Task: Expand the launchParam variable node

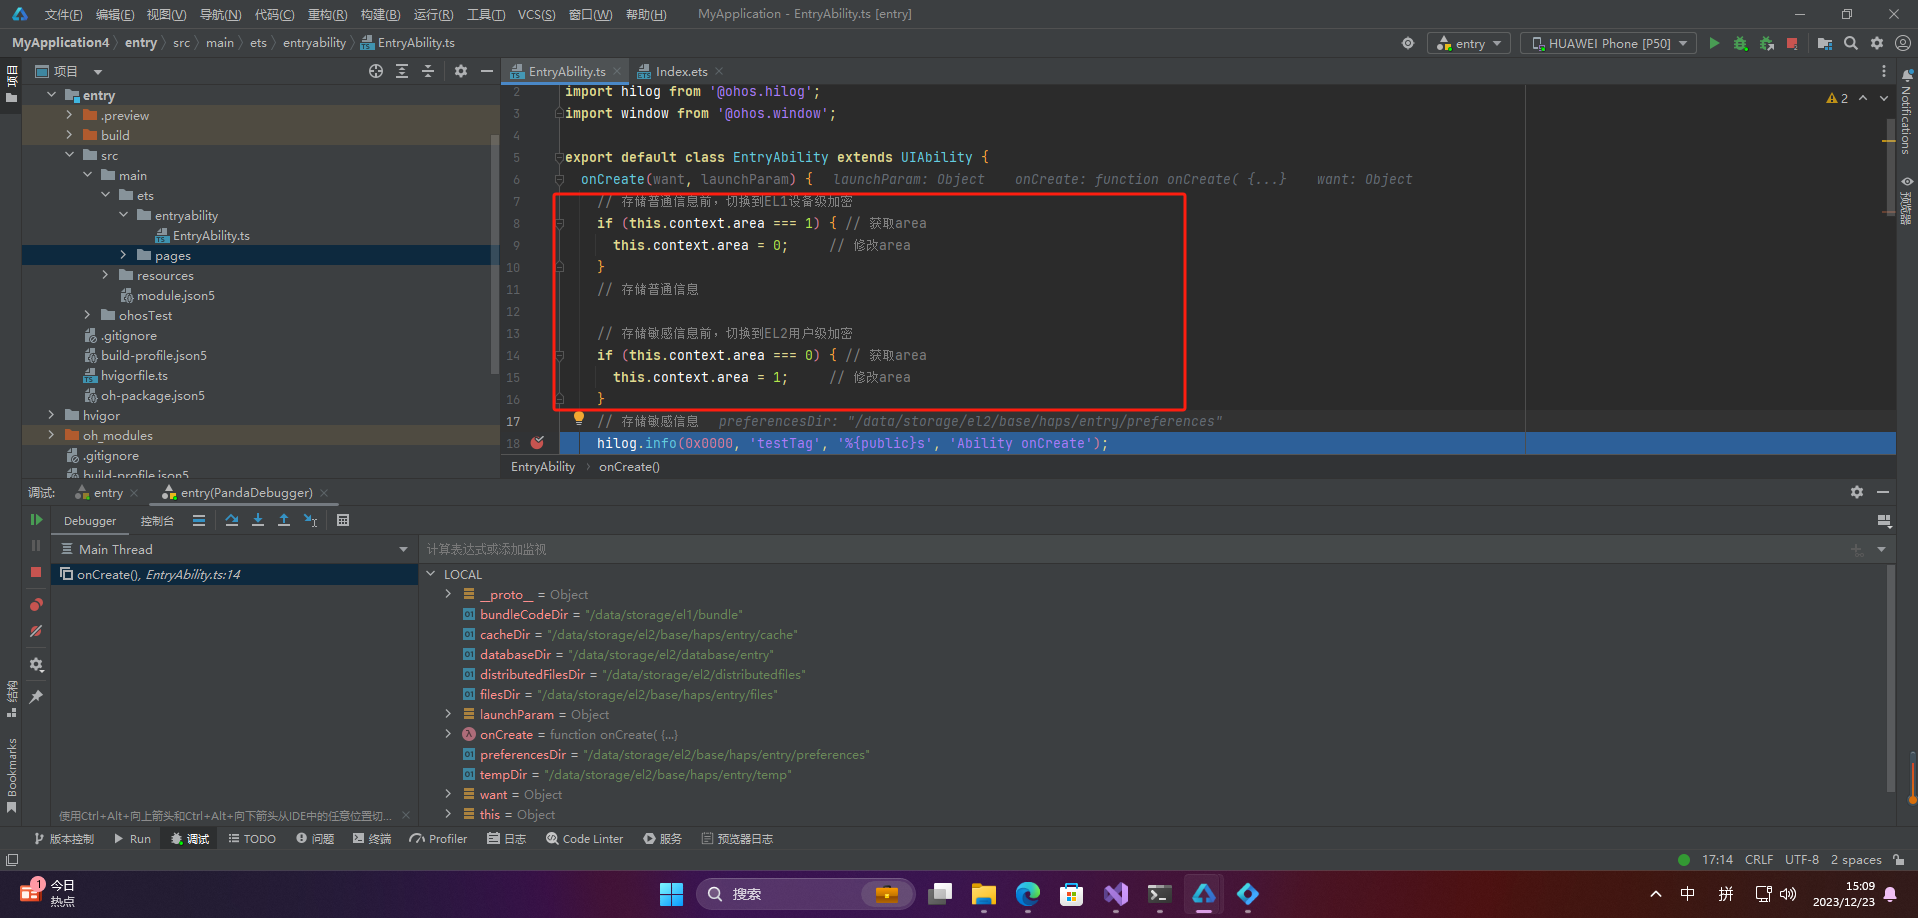Action: (x=448, y=715)
